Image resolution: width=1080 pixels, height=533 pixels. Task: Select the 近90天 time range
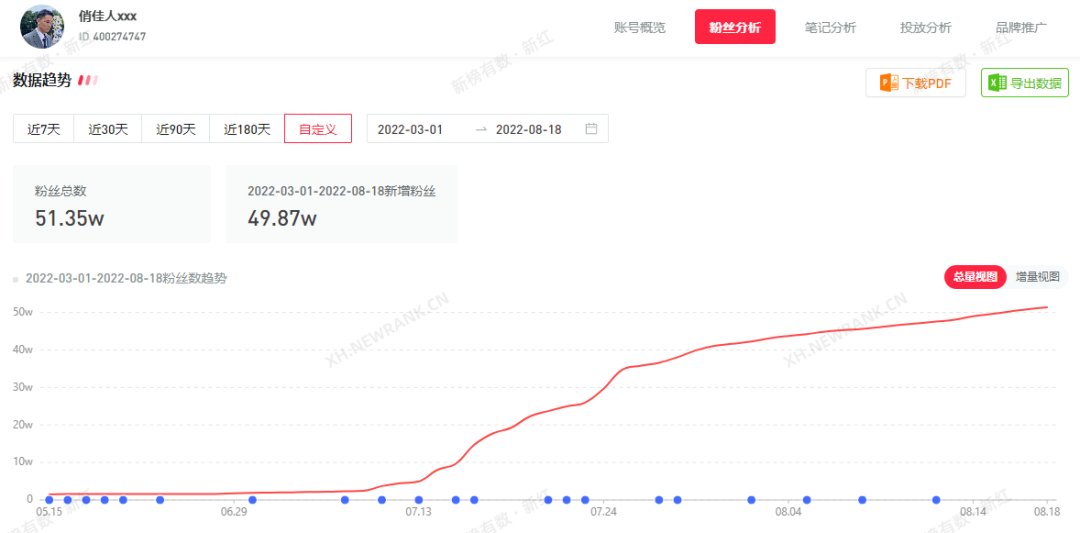[176, 129]
